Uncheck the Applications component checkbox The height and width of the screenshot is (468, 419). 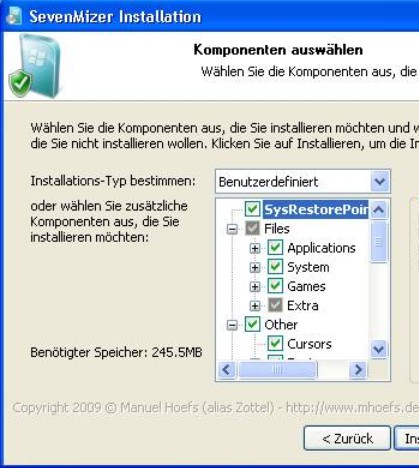pos(275,248)
